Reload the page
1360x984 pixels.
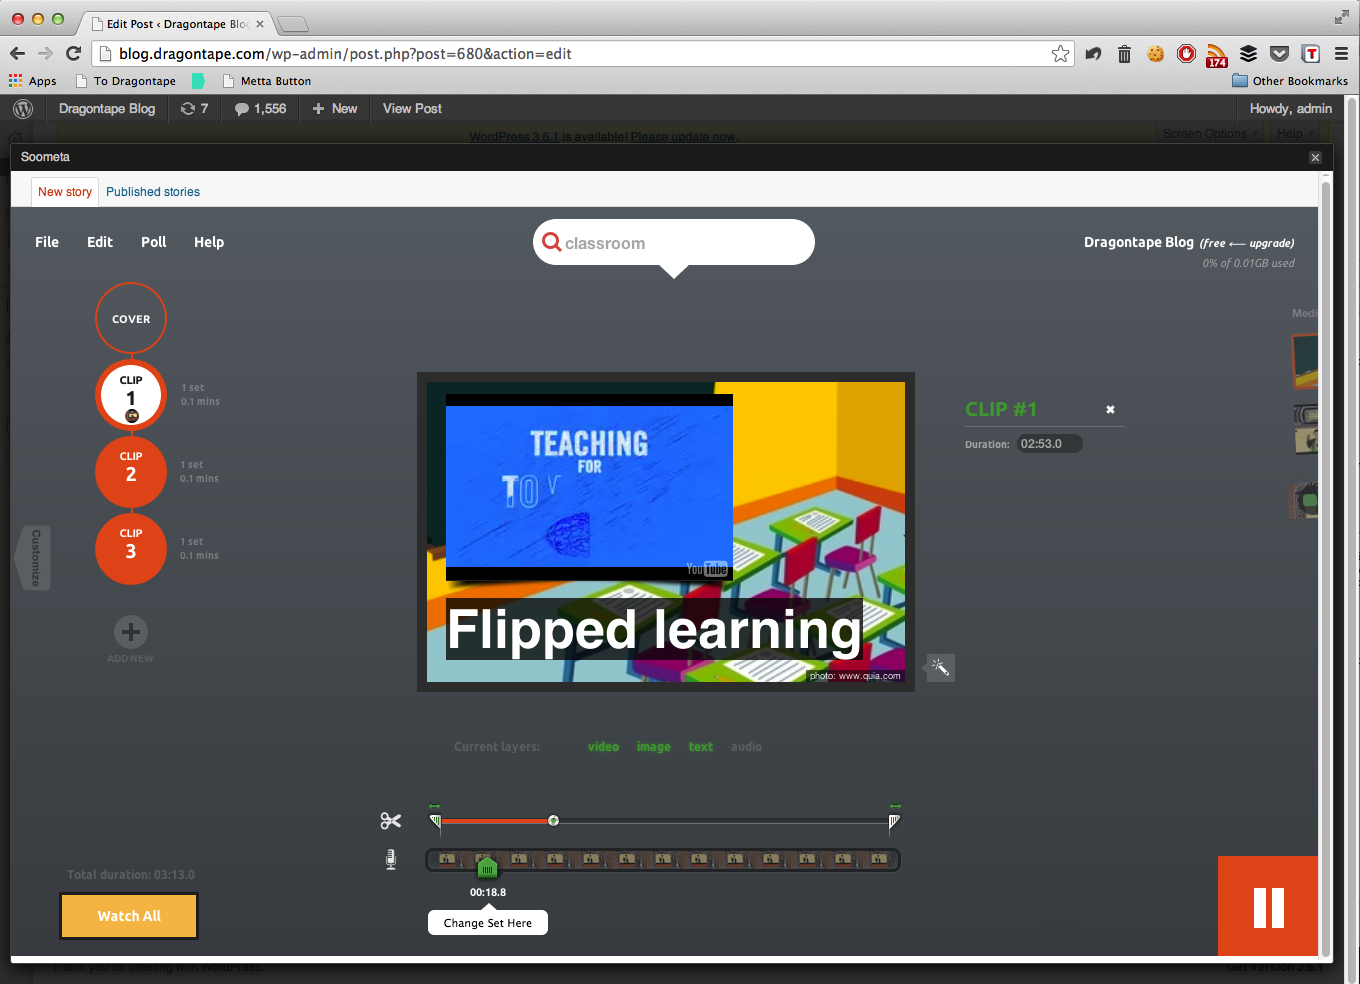coord(73,54)
